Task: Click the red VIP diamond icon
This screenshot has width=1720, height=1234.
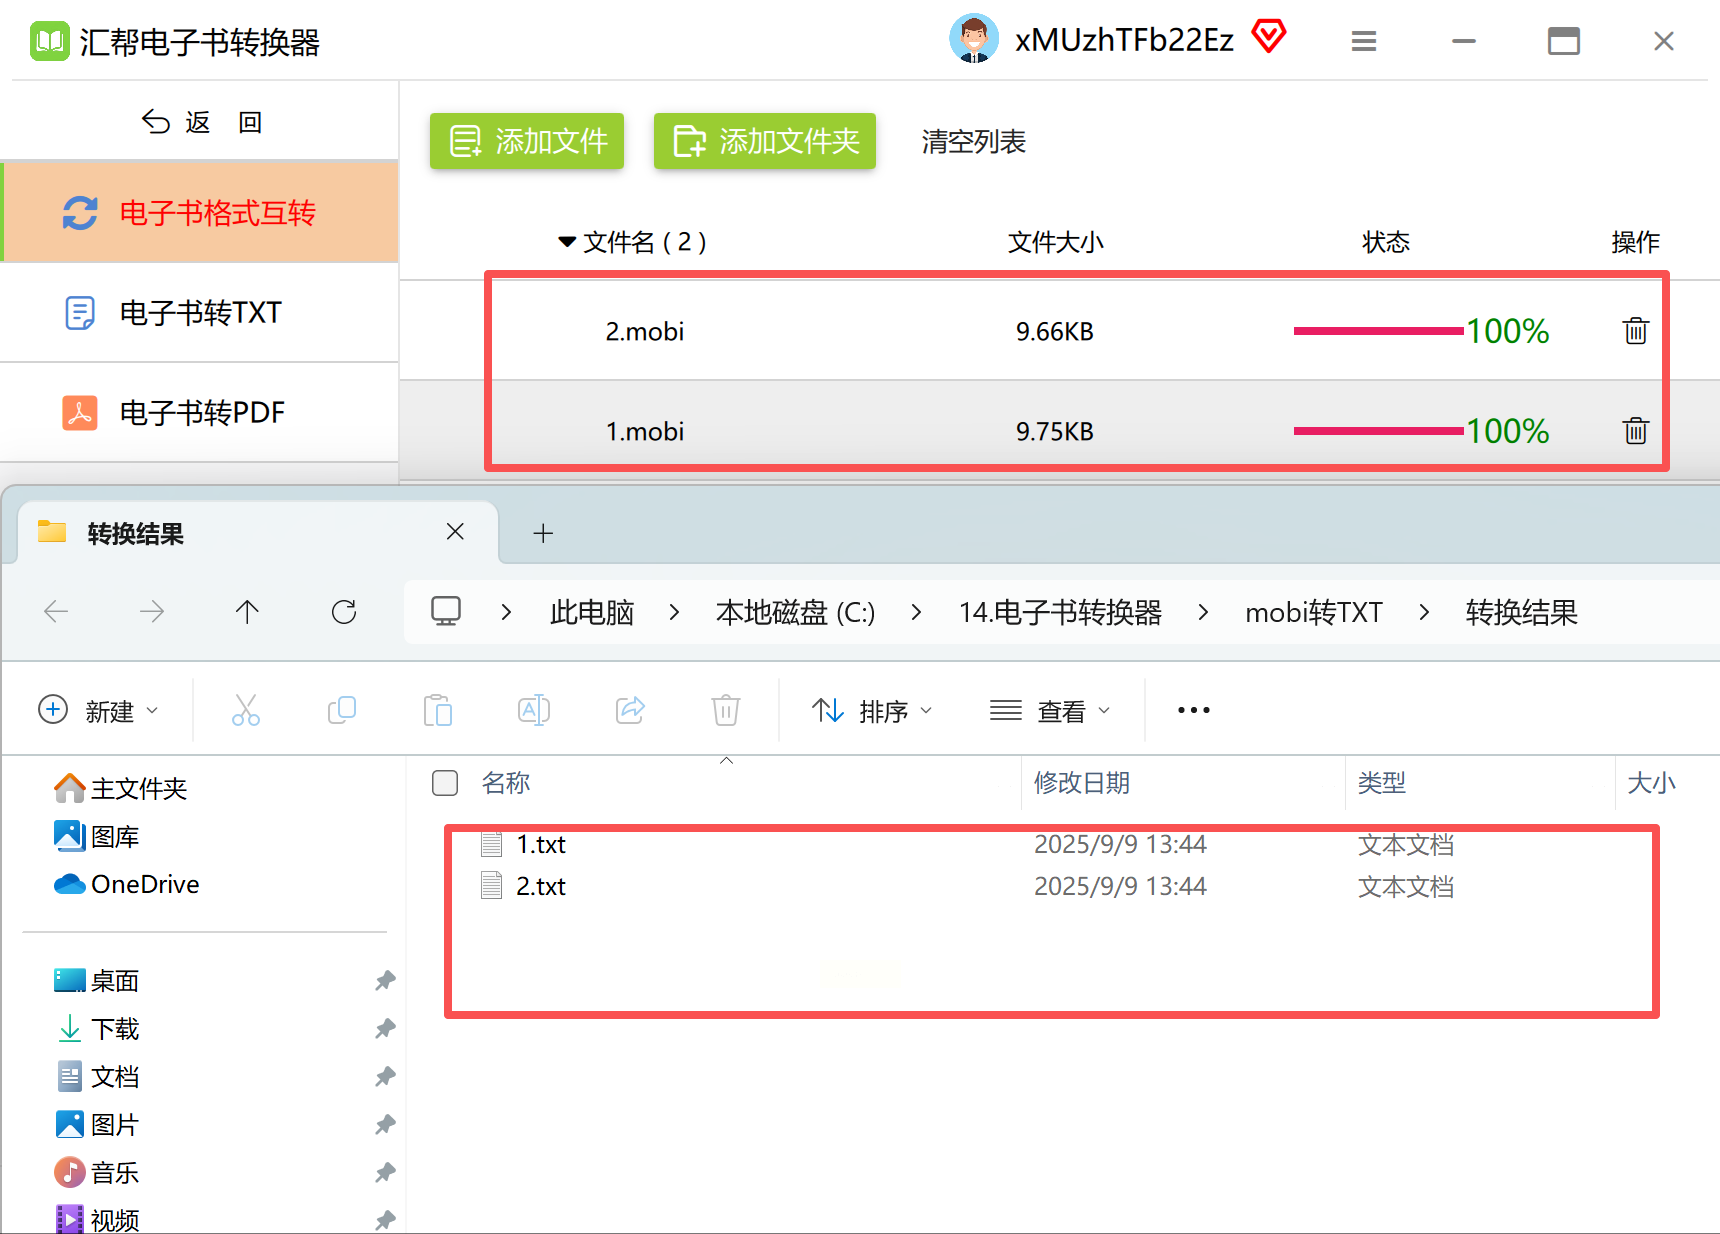Action: [x=1269, y=37]
